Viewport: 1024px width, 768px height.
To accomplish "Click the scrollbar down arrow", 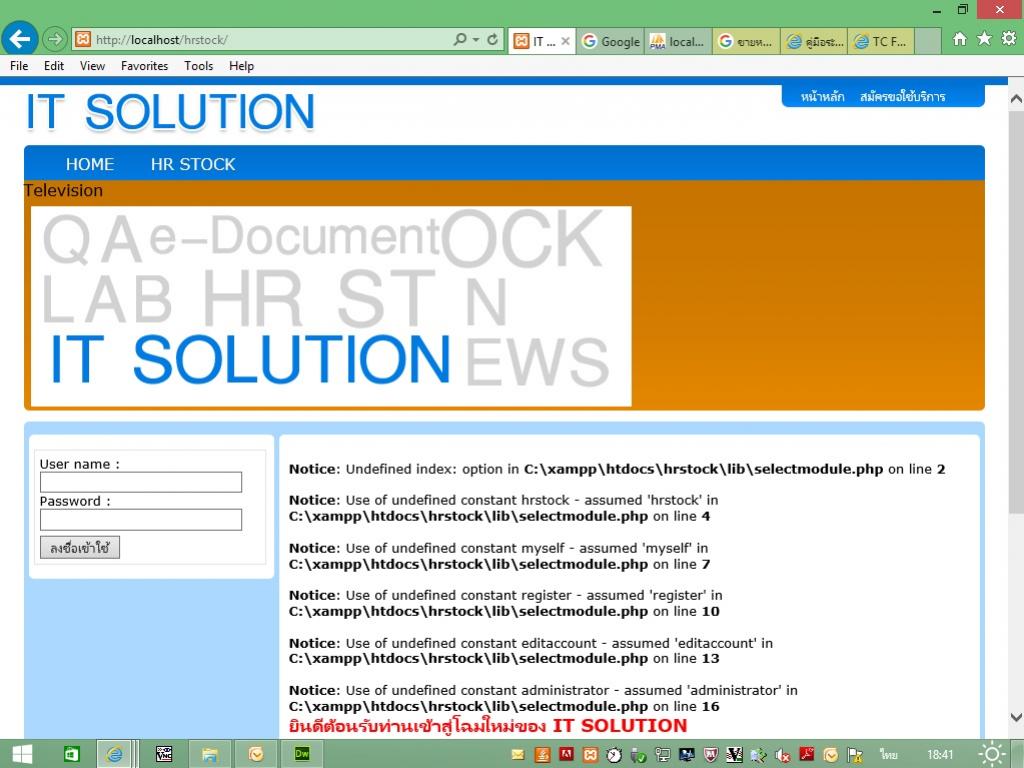I will coord(1016,717).
